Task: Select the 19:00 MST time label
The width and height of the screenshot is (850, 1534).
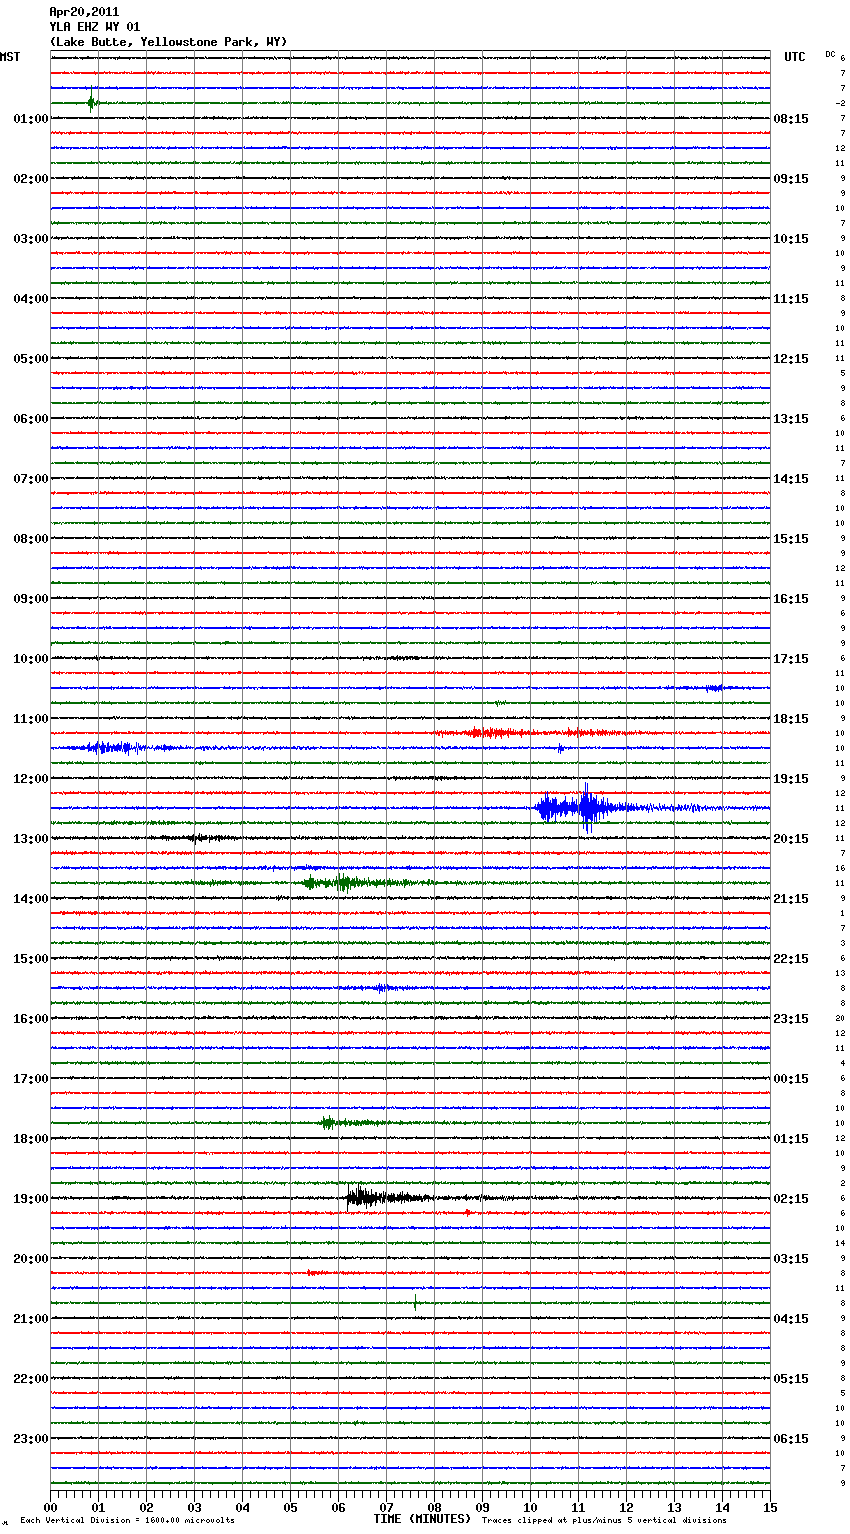Action: click(31, 1199)
